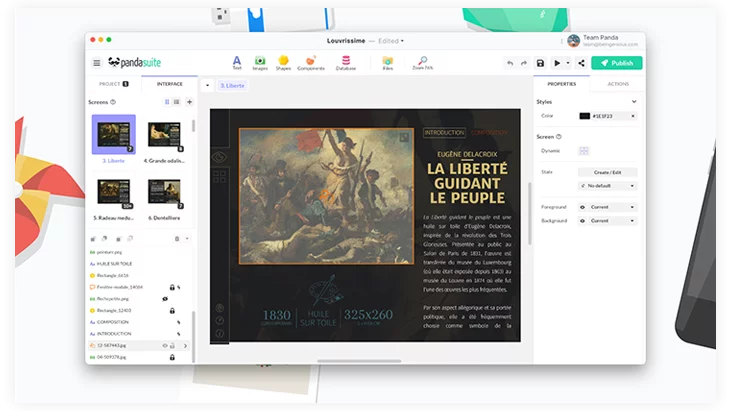Switch screens to list view
The image size is (730, 411).
click(x=176, y=102)
